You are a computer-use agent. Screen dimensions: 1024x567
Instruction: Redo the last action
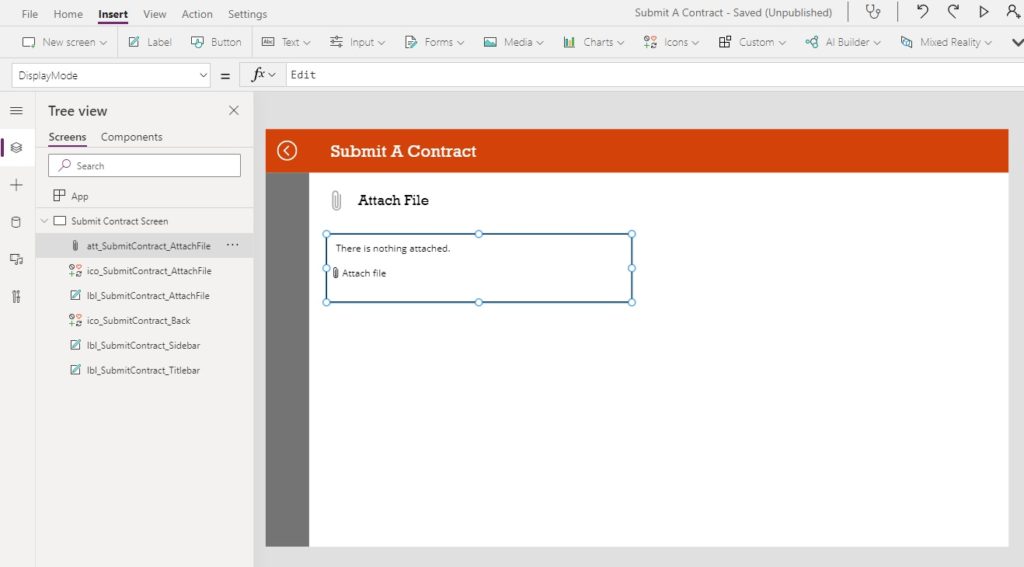953,12
